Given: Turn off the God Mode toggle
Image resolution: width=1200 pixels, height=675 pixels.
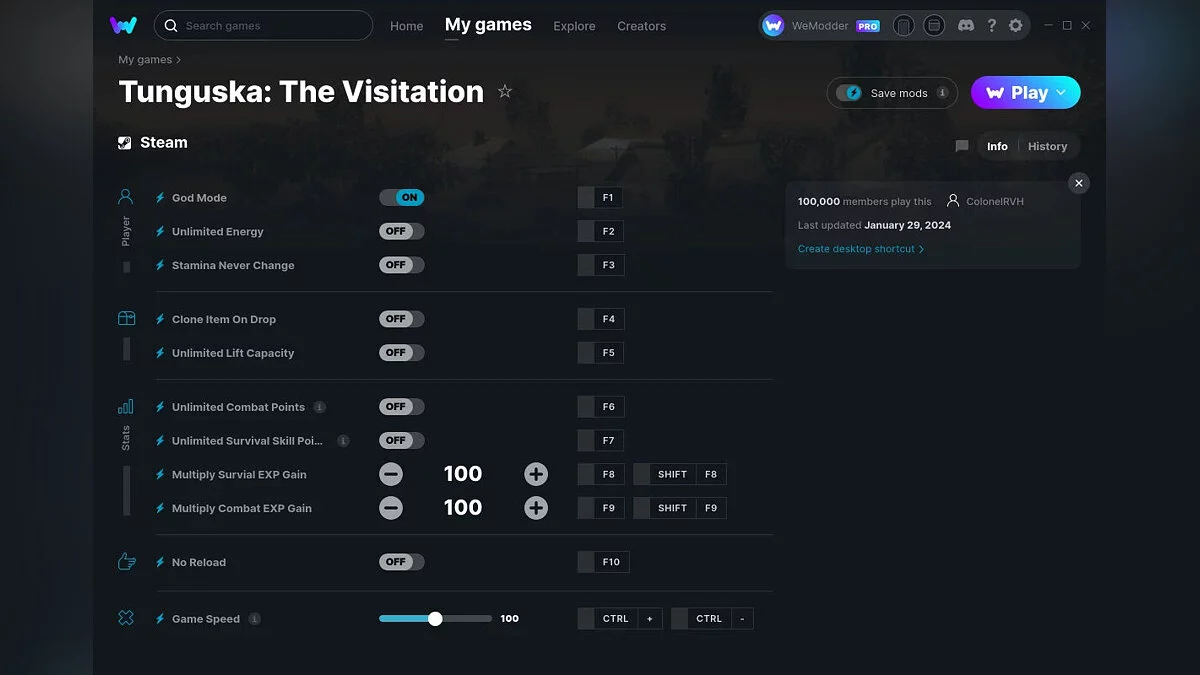Looking at the screenshot, I should point(401,197).
